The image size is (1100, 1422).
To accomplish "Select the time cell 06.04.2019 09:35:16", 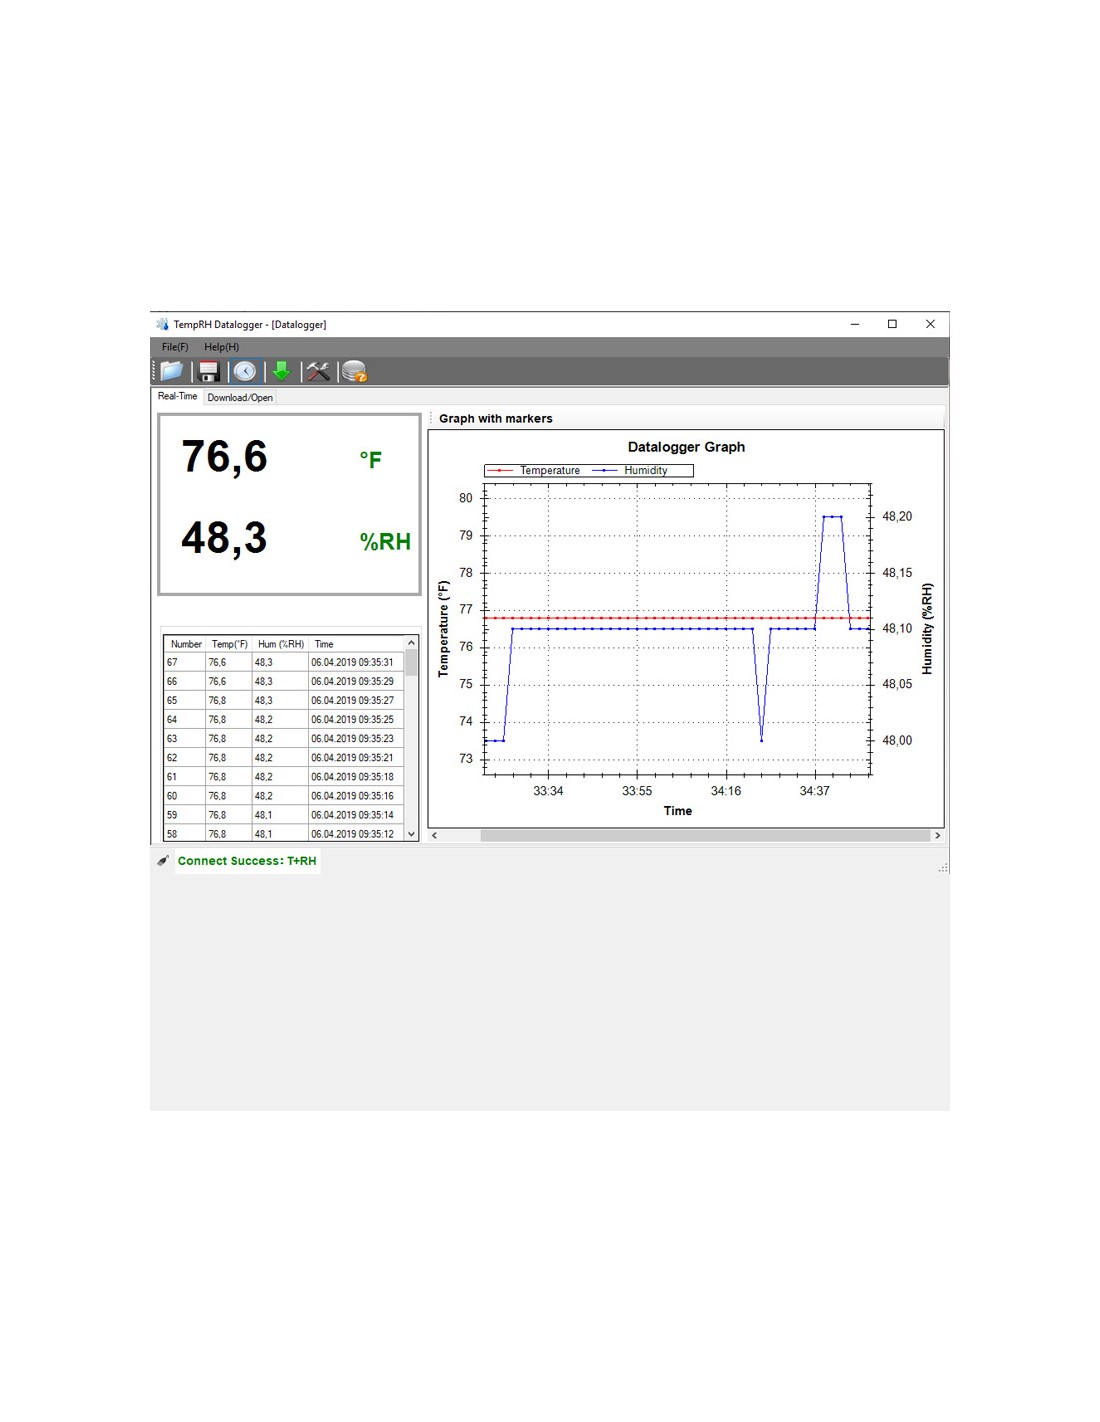I will click(x=356, y=796).
